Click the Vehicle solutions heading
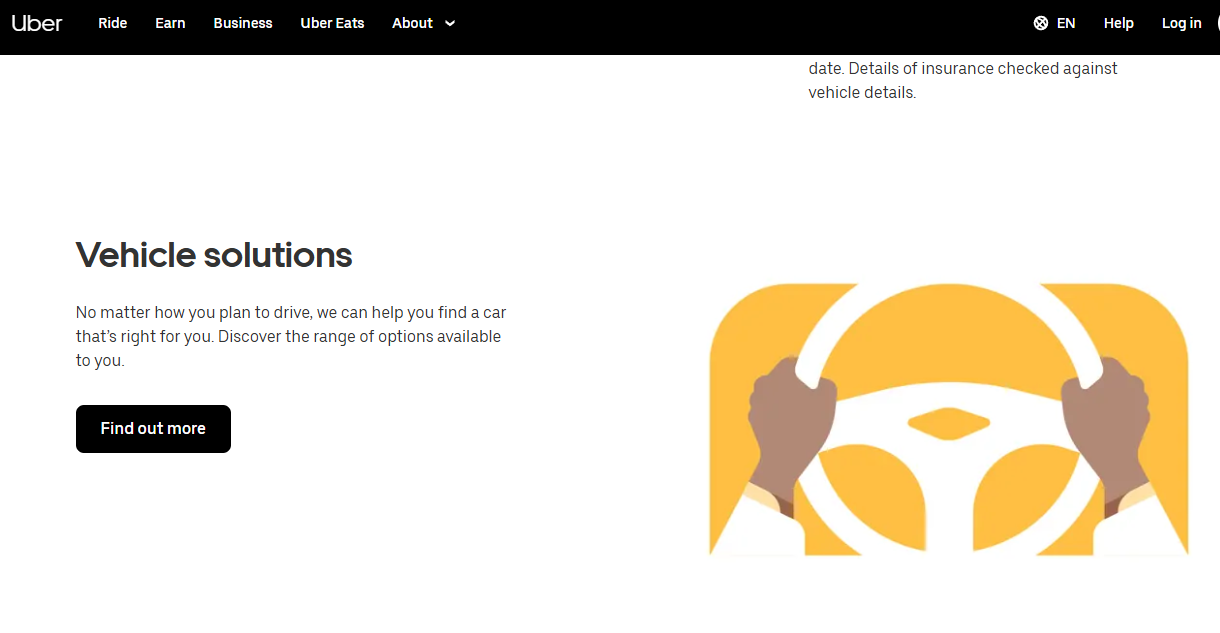The image size is (1220, 633). (214, 255)
